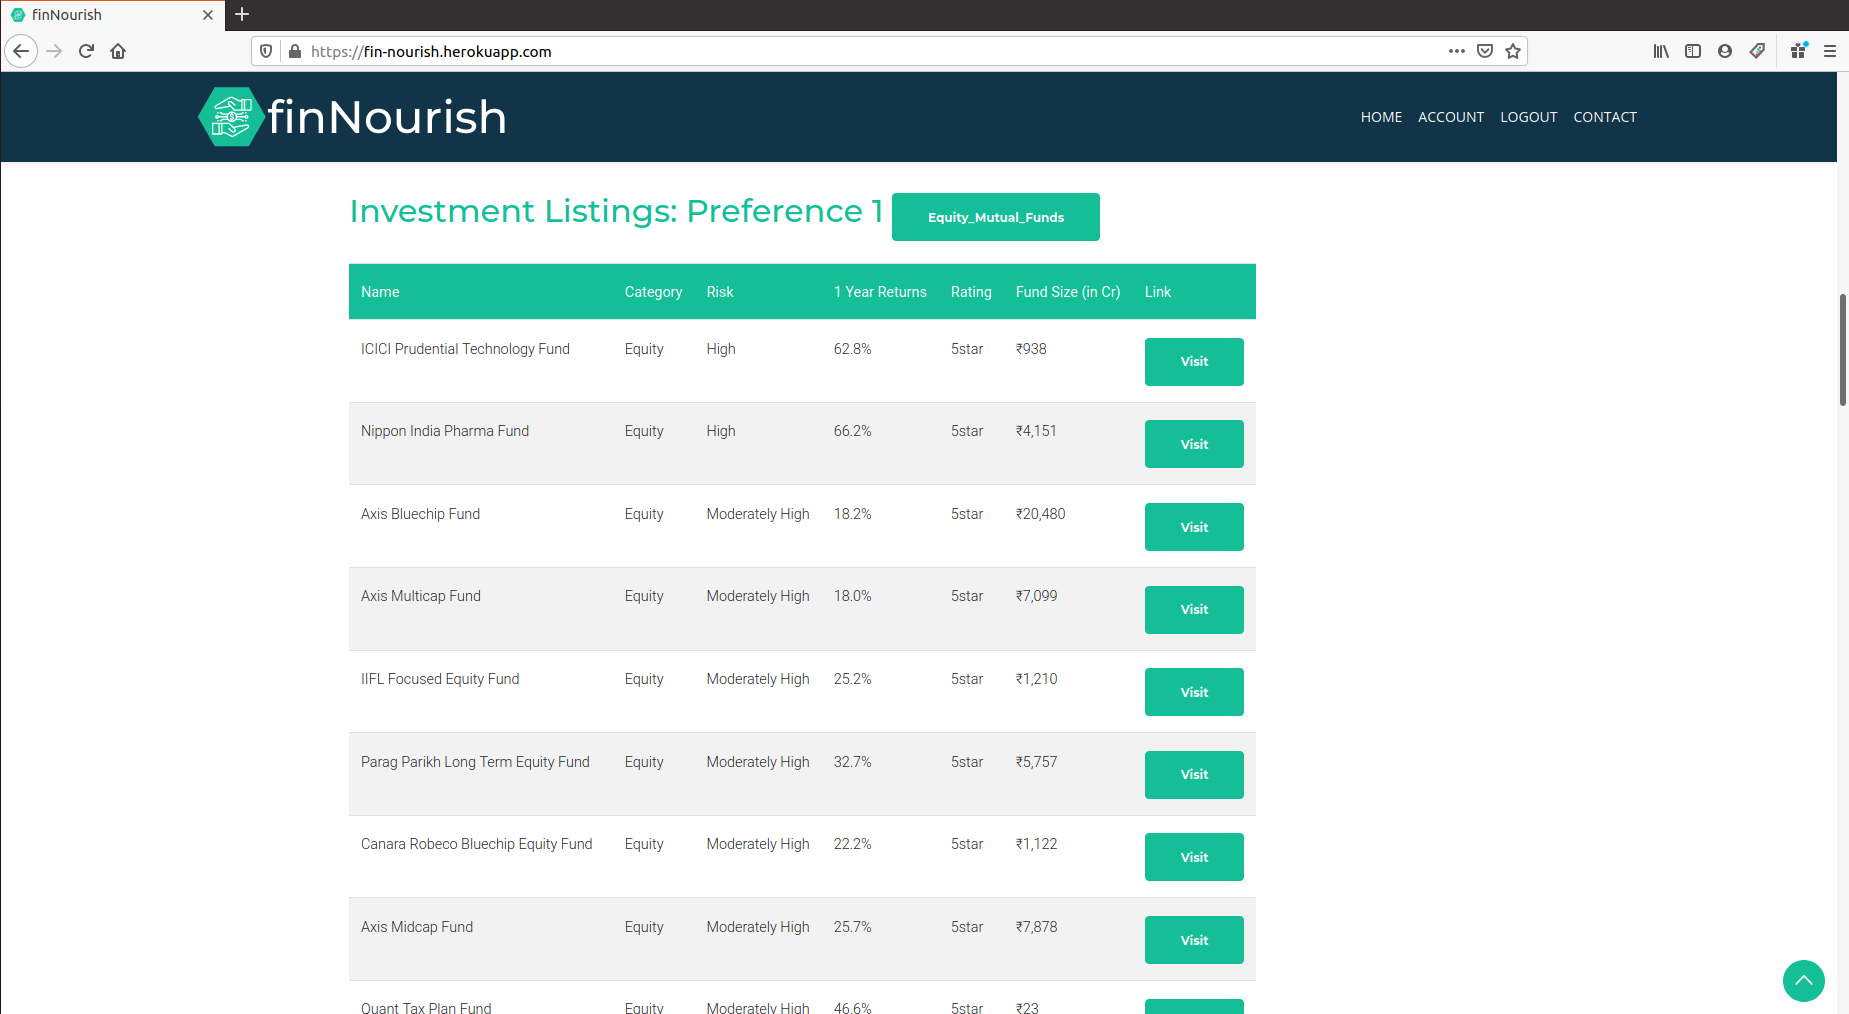Click the 'Link' column header
1849x1014 pixels.
(x=1157, y=292)
